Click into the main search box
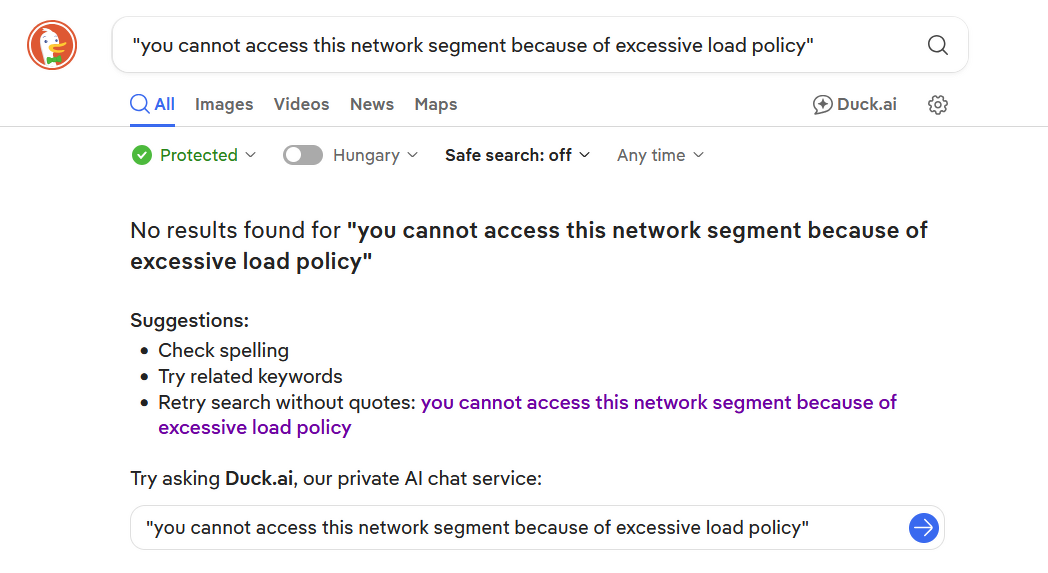This screenshot has height=573, width=1048. pos(519,45)
